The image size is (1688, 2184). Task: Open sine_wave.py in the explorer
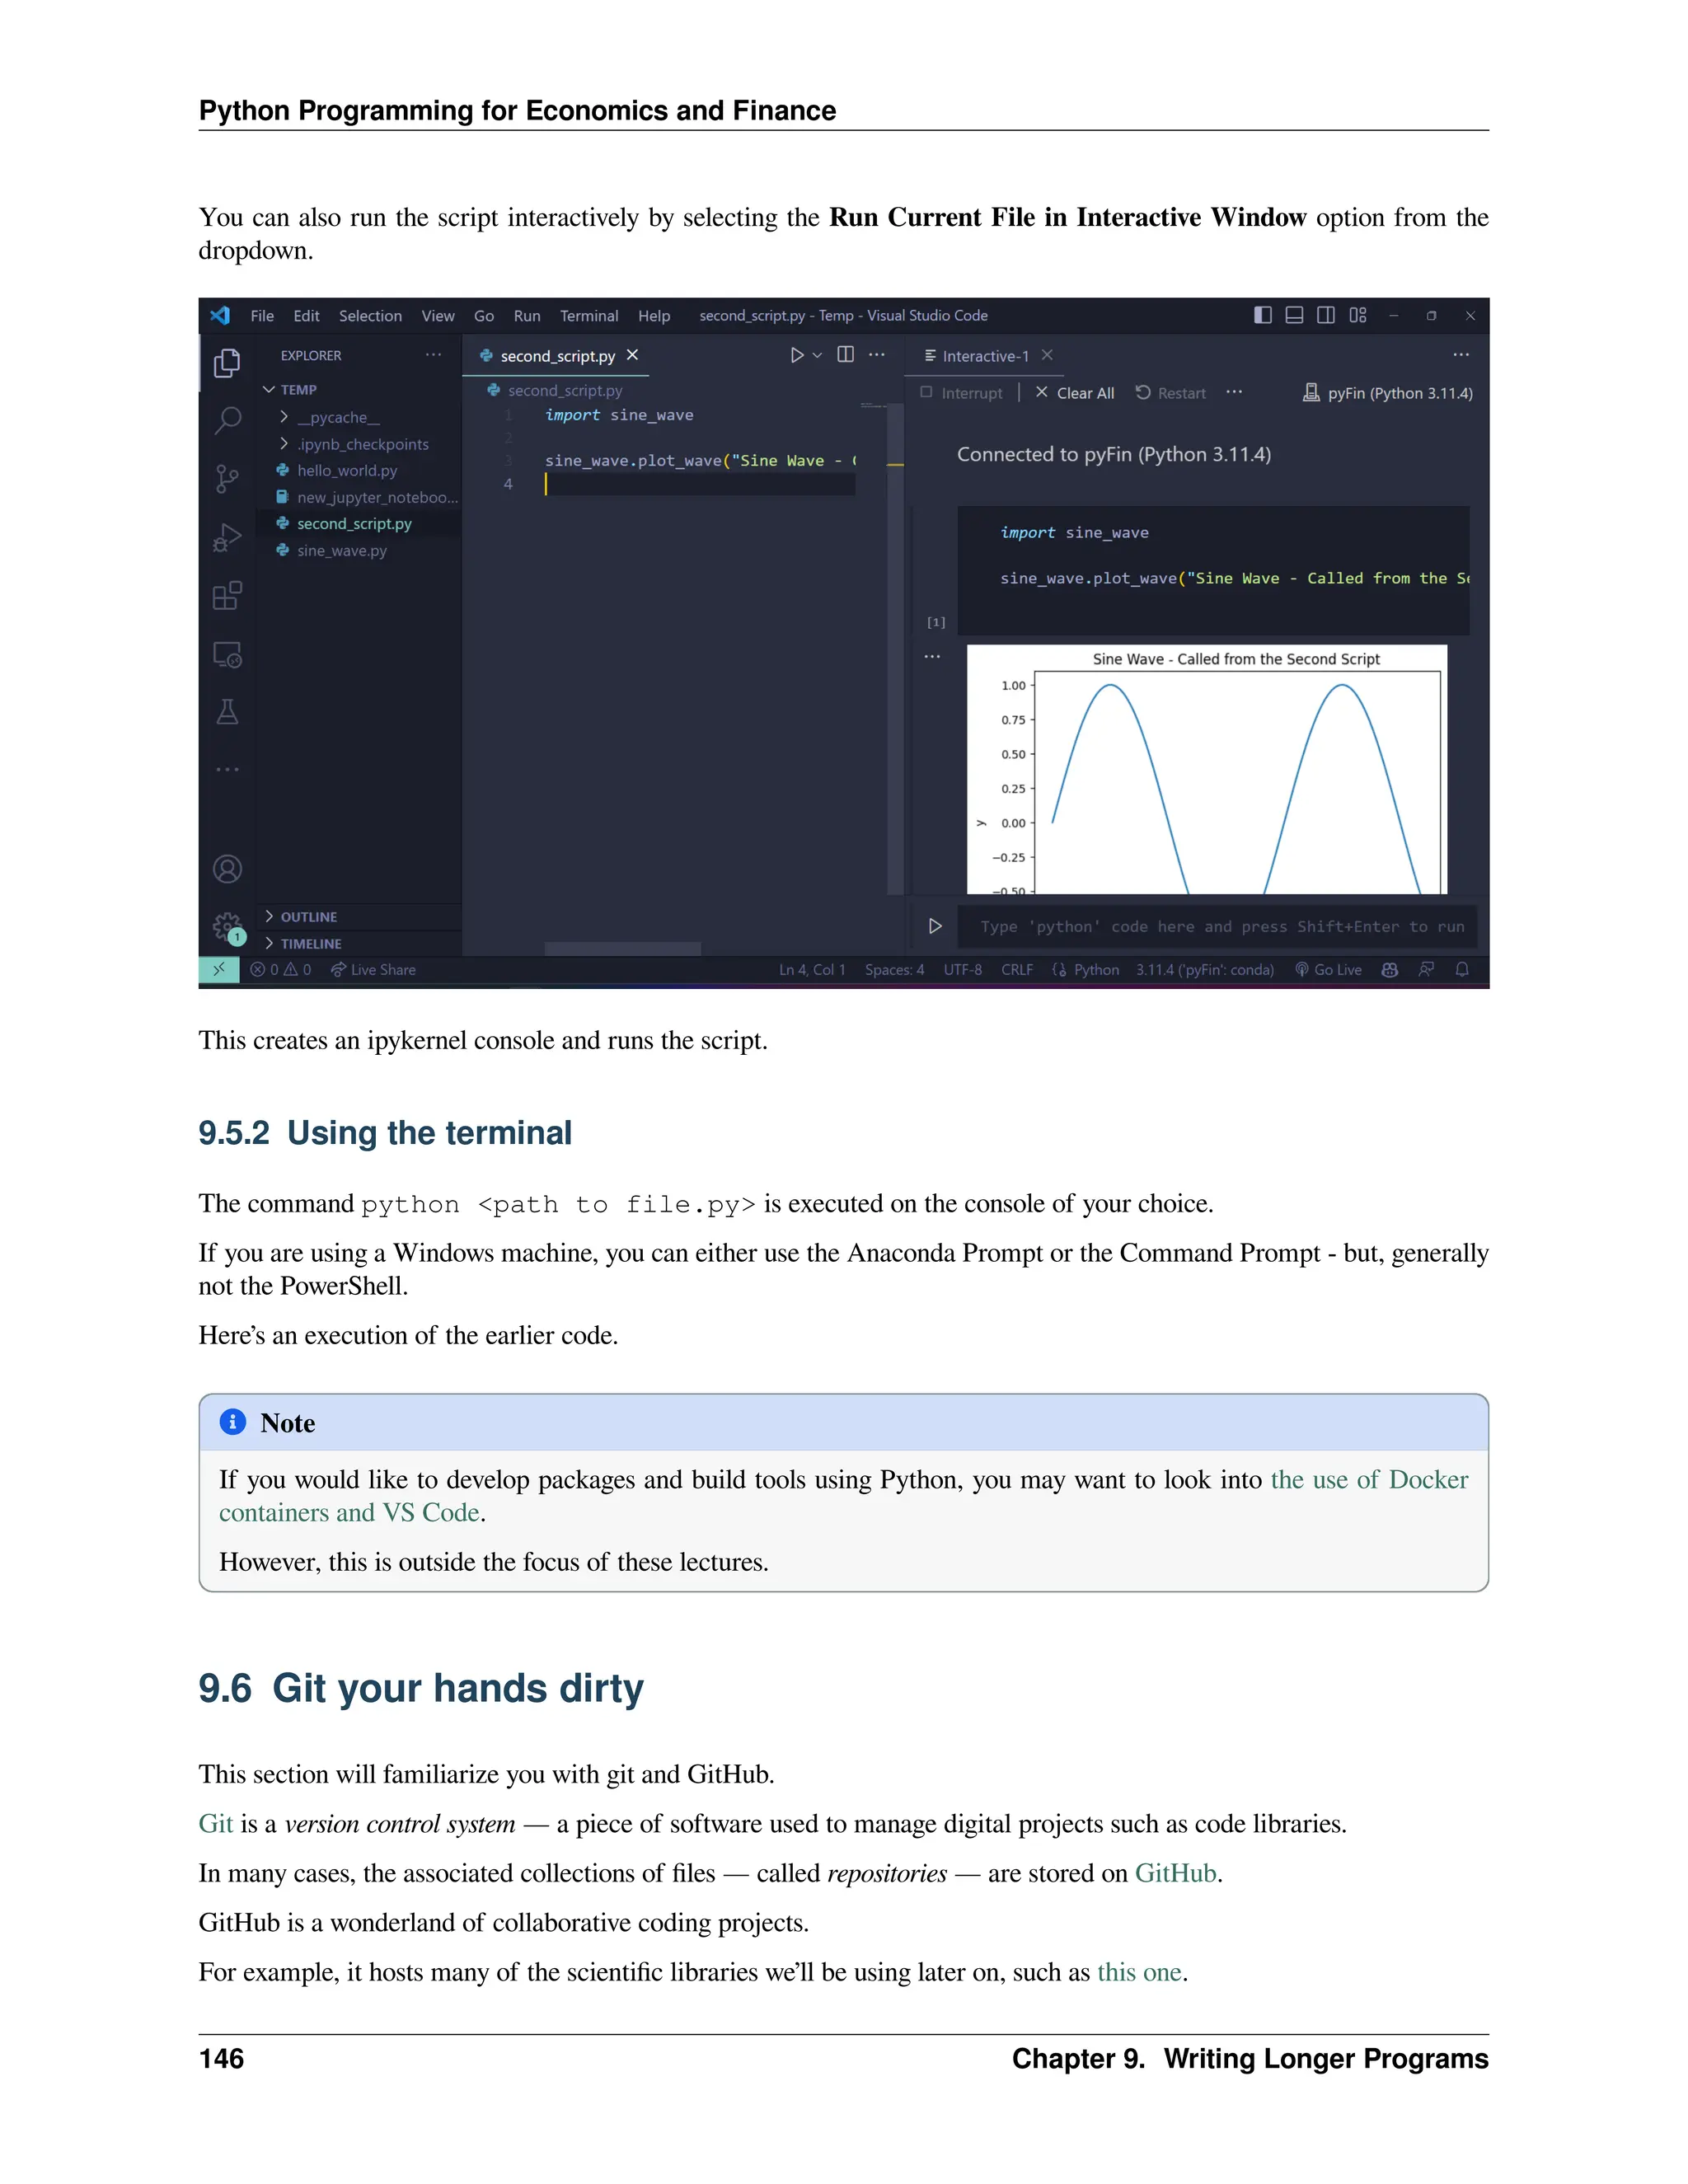coord(342,551)
